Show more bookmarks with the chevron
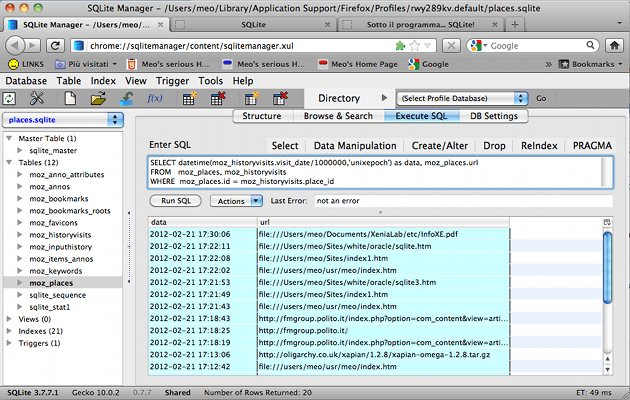The image size is (630, 400). (x=548, y=64)
